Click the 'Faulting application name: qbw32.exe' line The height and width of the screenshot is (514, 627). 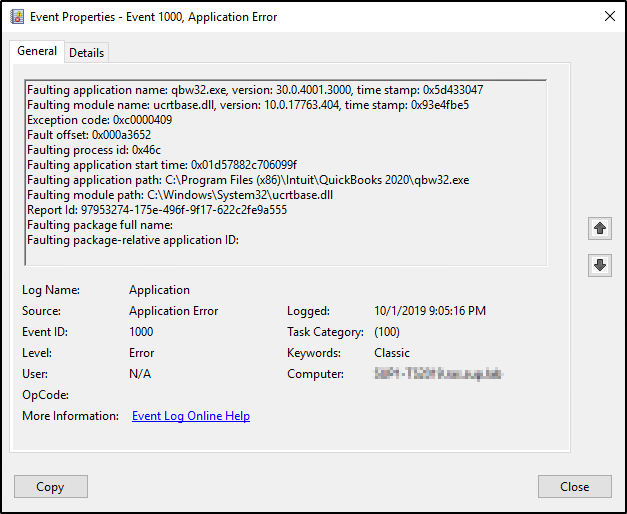coord(255,90)
